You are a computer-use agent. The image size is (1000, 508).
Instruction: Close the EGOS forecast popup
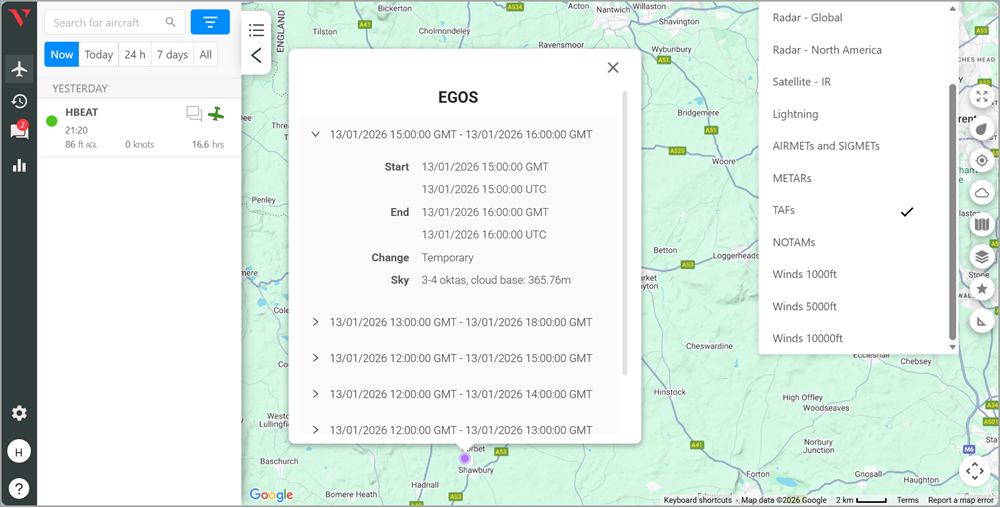613,68
